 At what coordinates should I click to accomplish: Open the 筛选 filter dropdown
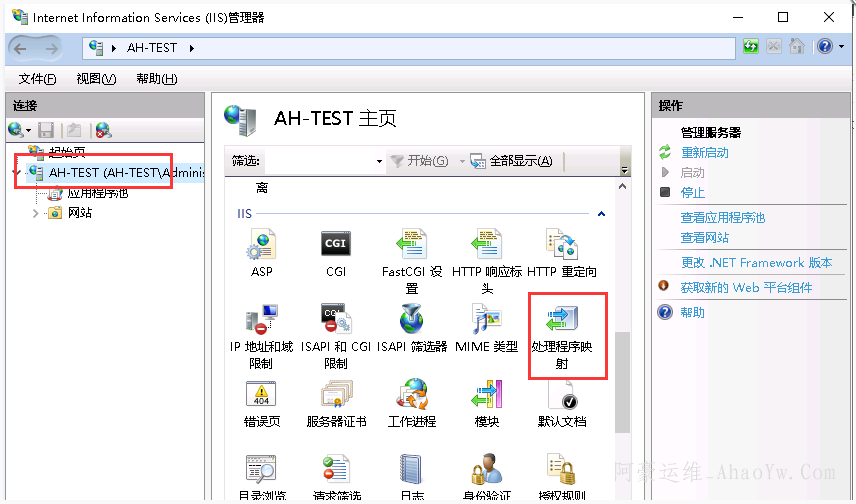tap(379, 161)
